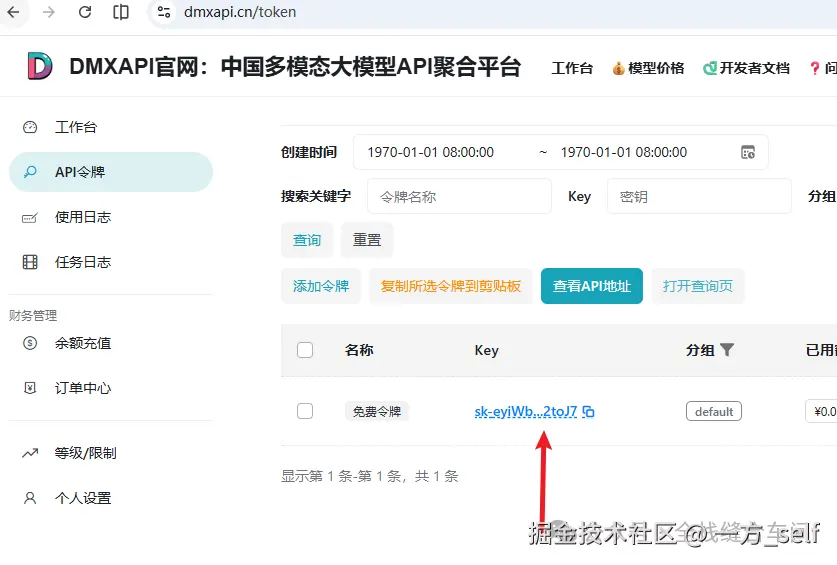This screenshot has height=565, width=837.
Task: Click the key icon beside API令牌
Action: (30, 172)
